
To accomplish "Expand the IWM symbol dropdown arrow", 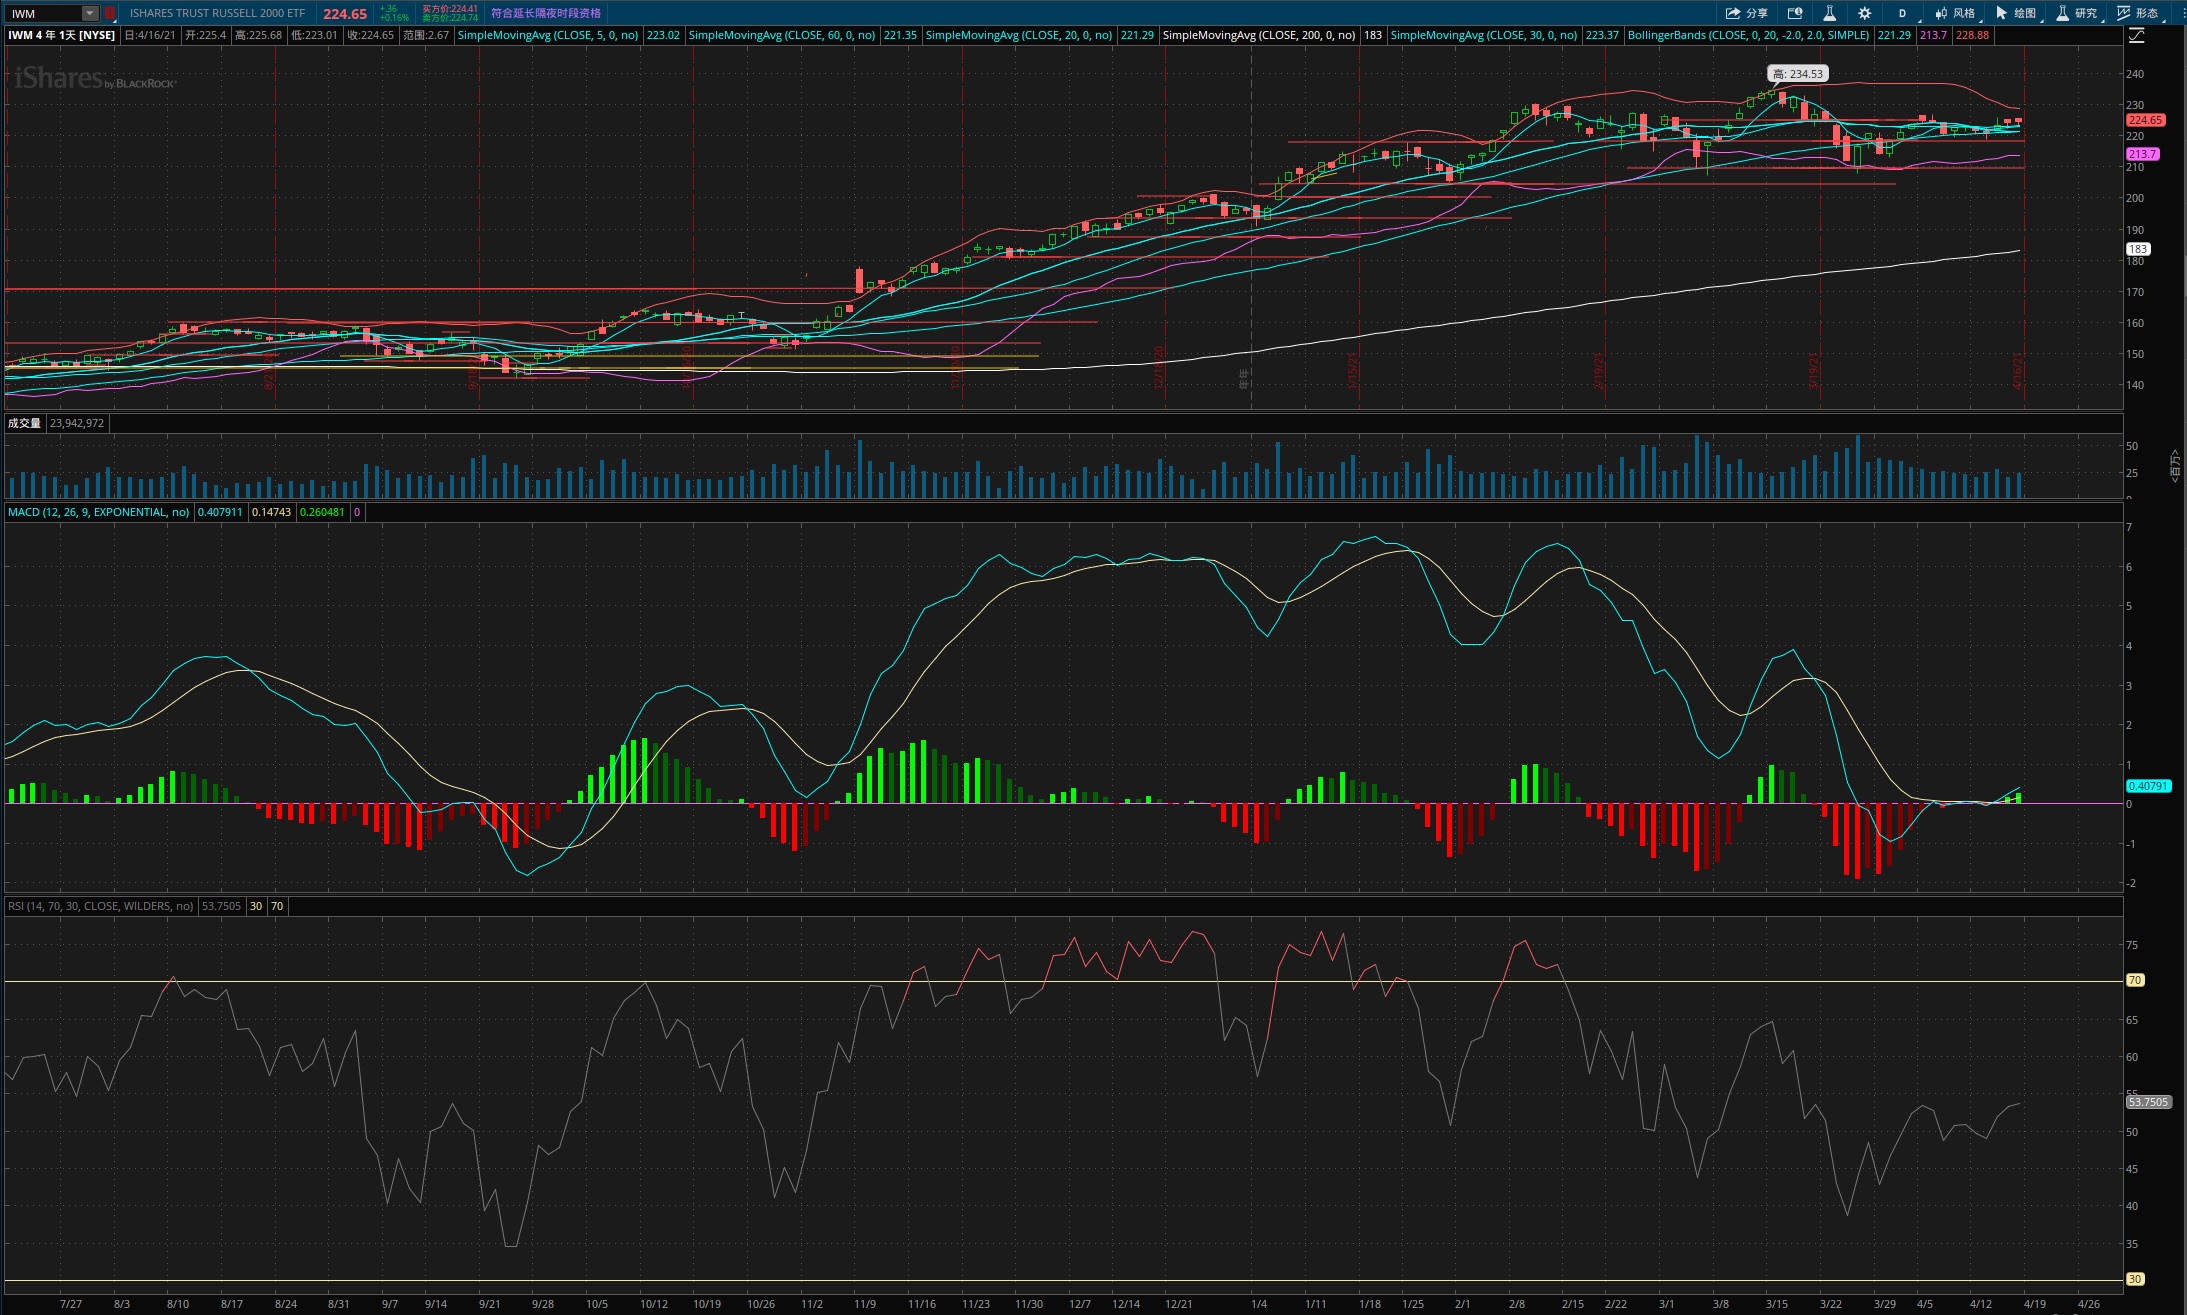I will (90, 13).
